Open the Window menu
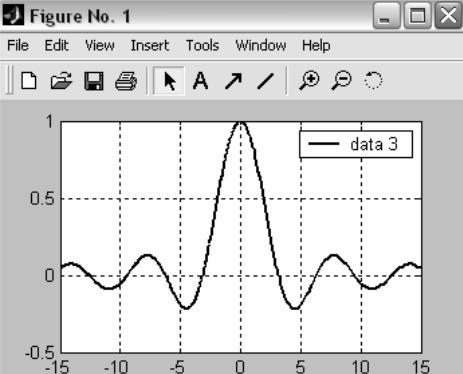Image resolution: width=463 pixels, height=374 pixels. pos(261,45)
